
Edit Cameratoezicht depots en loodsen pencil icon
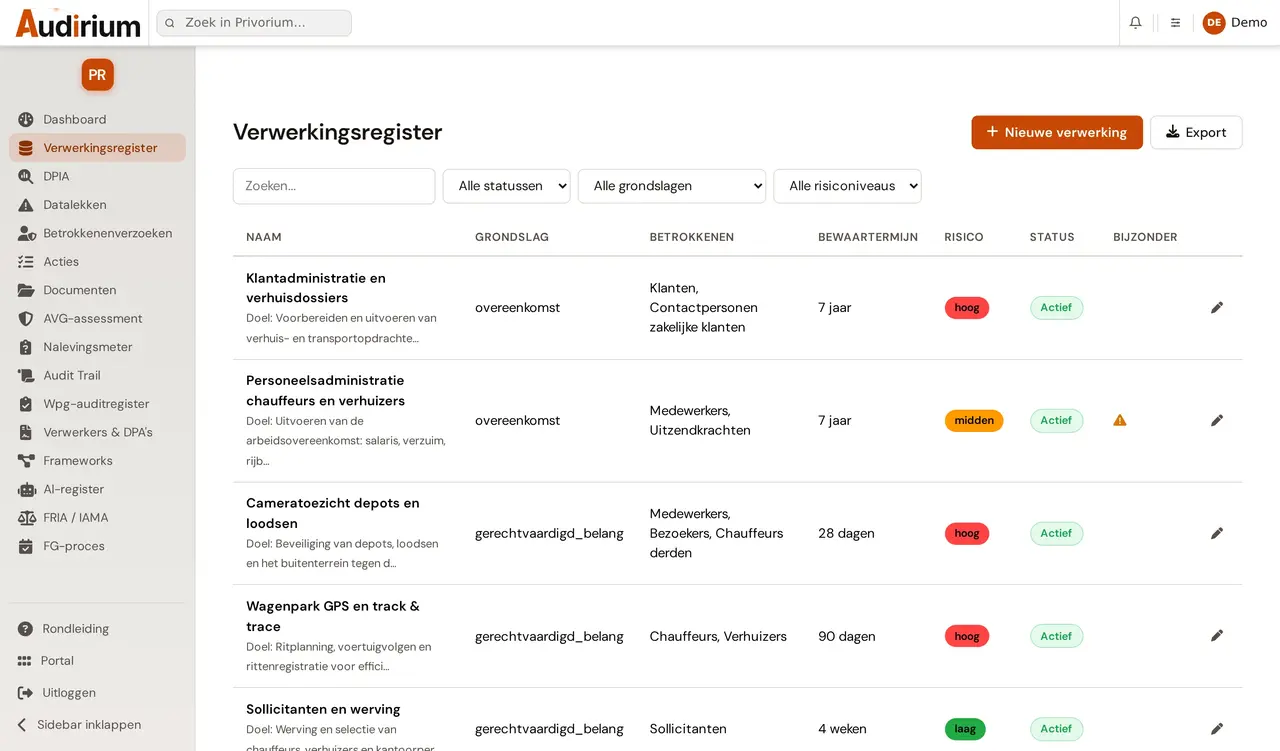1217,533
